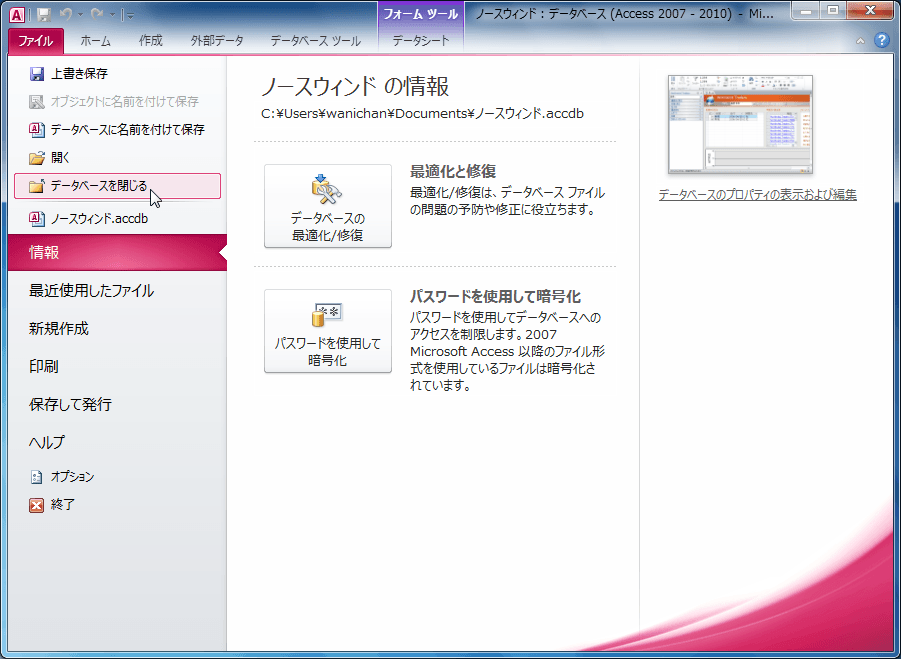Click the 最適化と修復 heading text
Screen dimensions: 901x659
click(453, 171)
